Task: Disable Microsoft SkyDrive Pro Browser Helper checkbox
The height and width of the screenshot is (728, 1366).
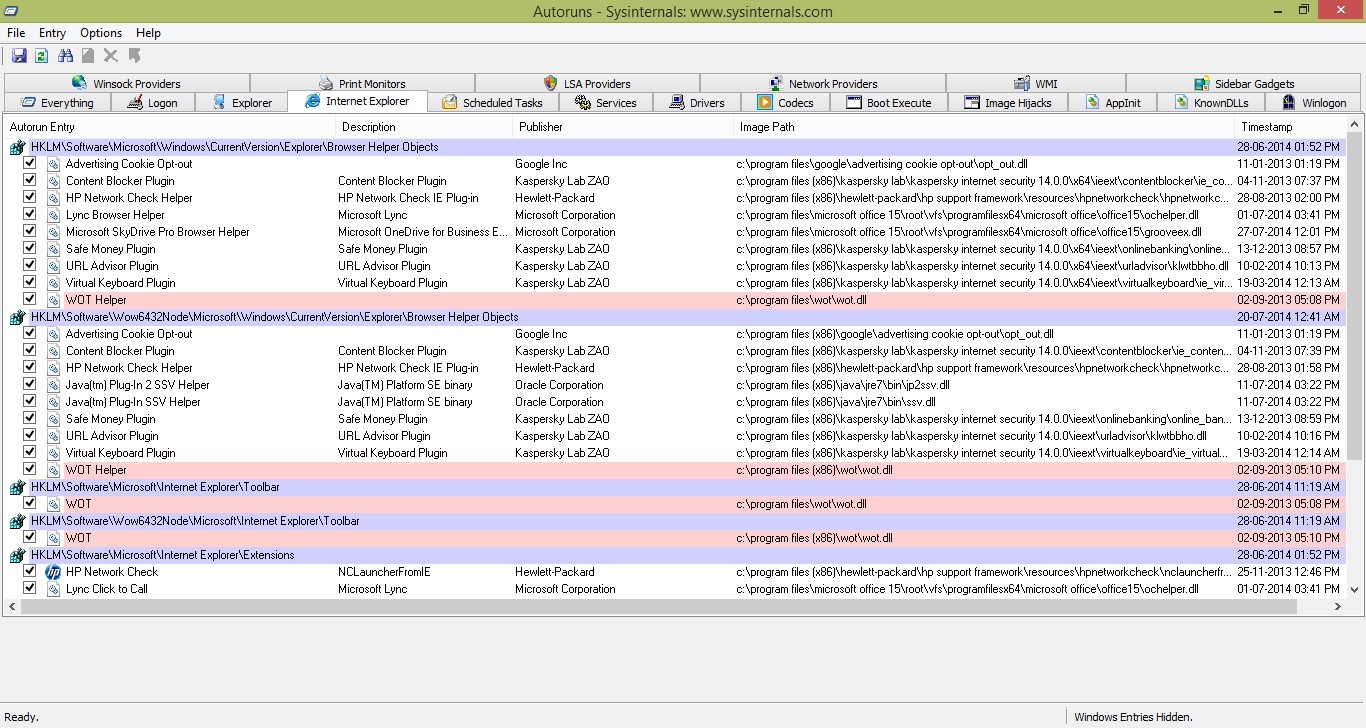Action: tap(30, 231)
